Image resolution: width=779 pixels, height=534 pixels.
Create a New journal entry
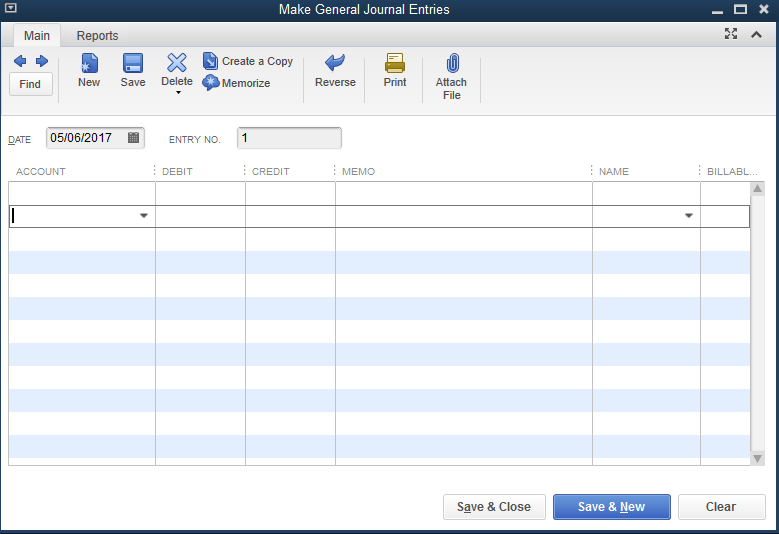coord(89,71)
